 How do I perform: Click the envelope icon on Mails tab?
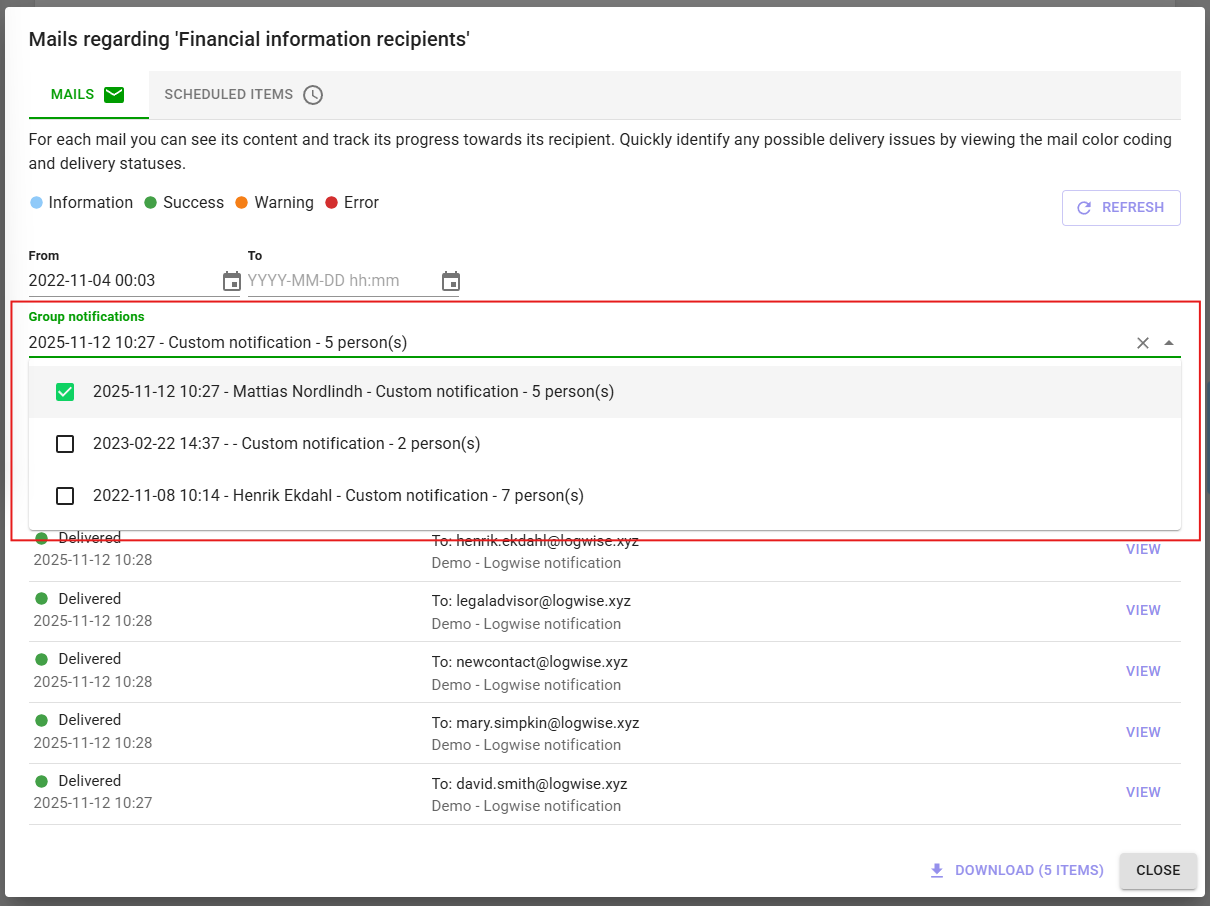pos(114,95)
